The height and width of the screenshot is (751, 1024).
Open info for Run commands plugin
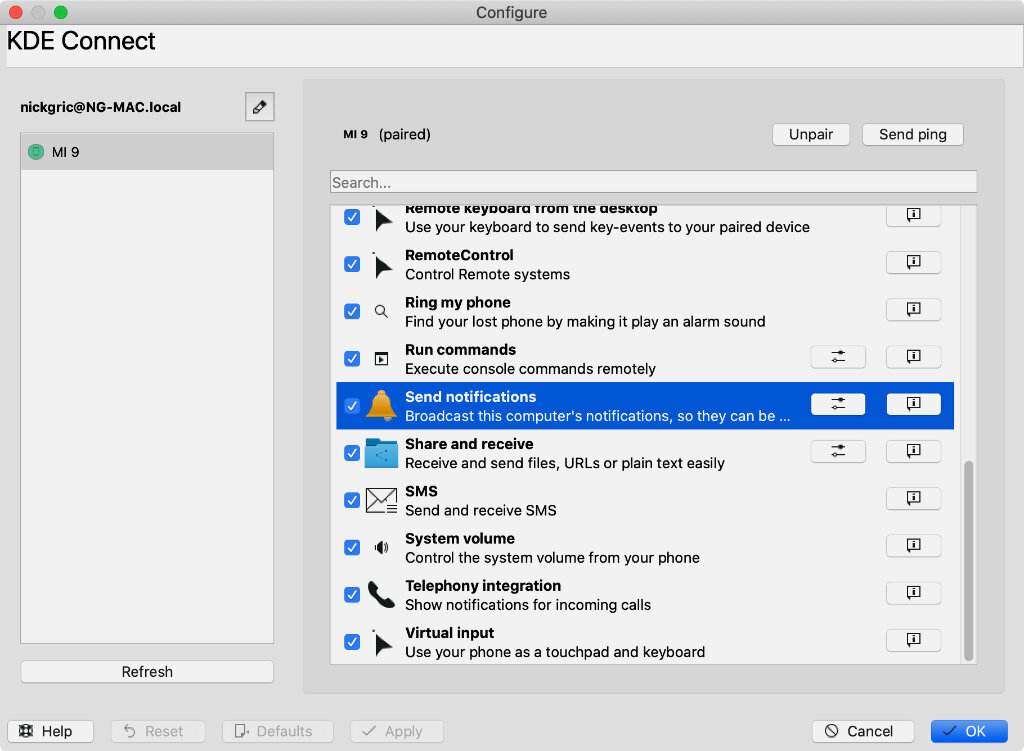coord(913,357)
